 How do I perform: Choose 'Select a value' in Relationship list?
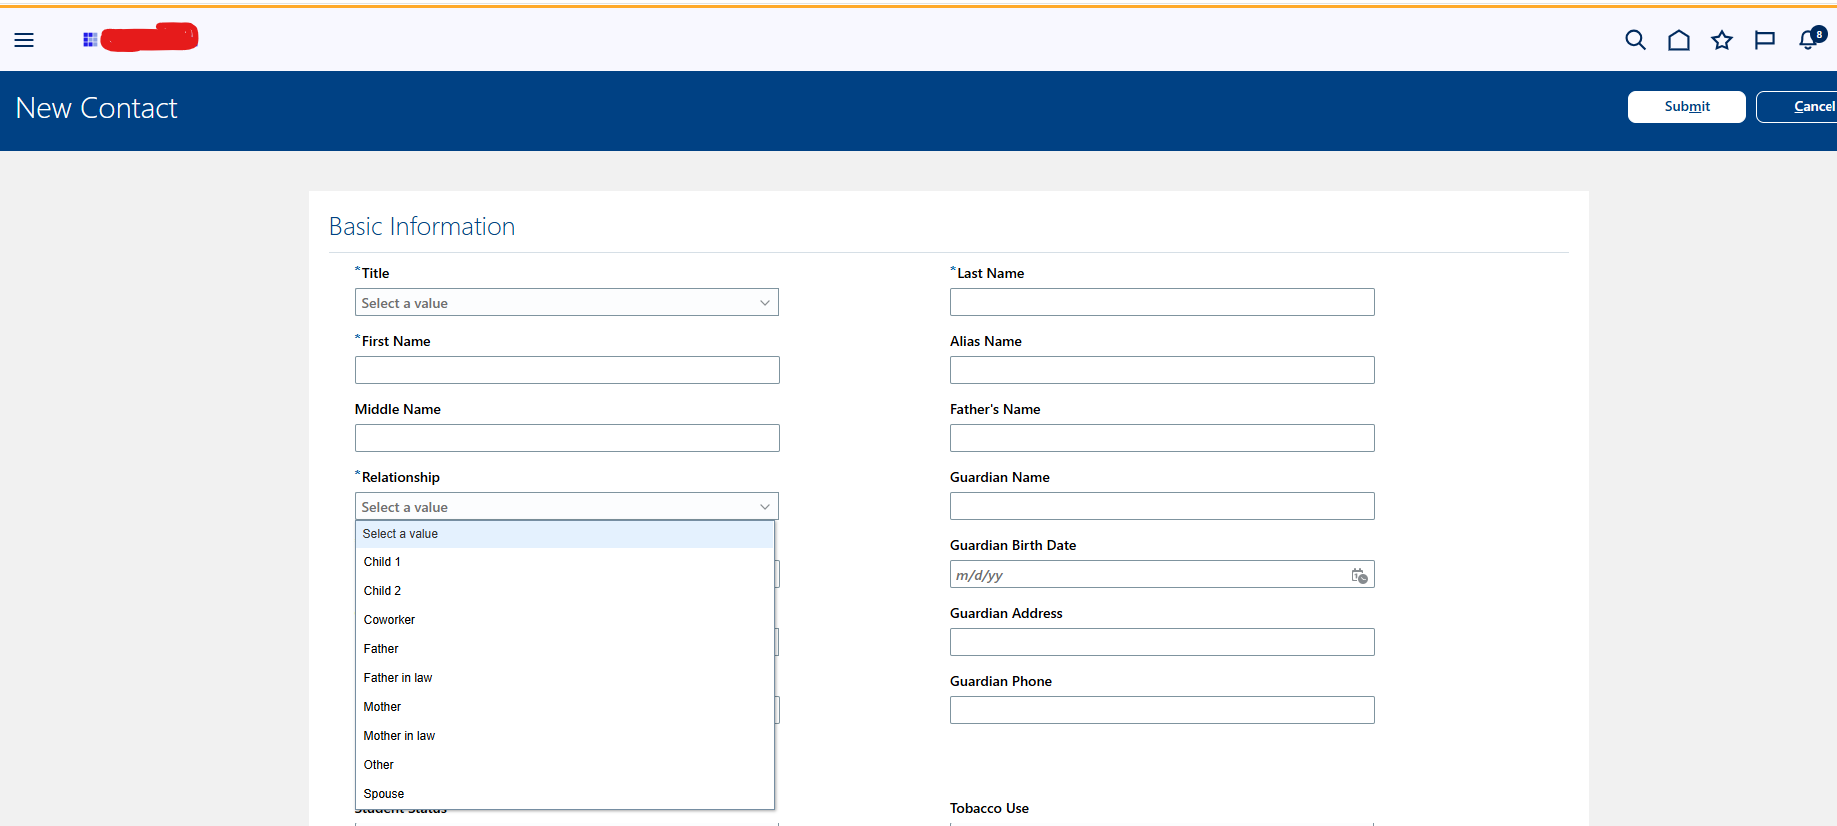coord(565,534)
